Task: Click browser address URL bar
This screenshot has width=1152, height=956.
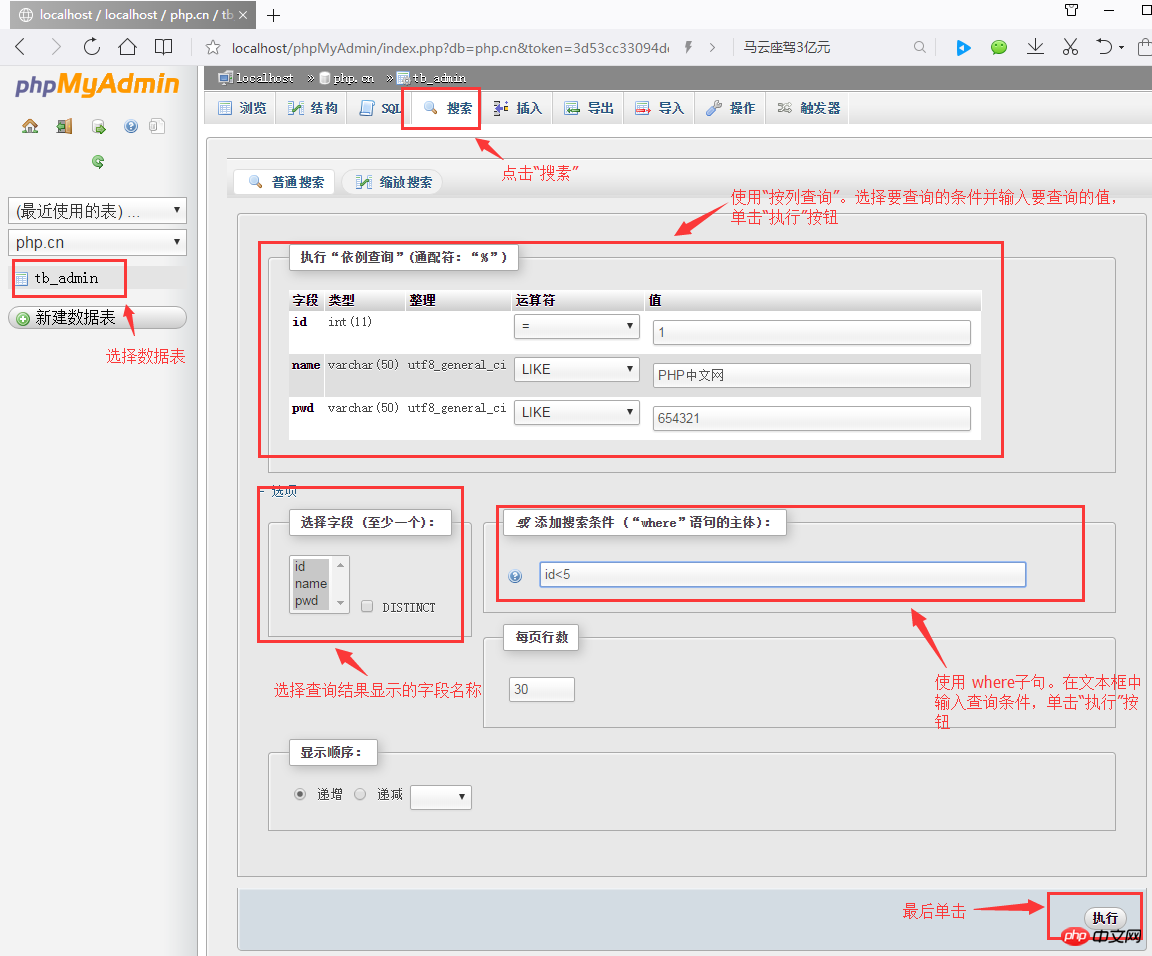Action: pyautogui.click(x=450, y=48)
